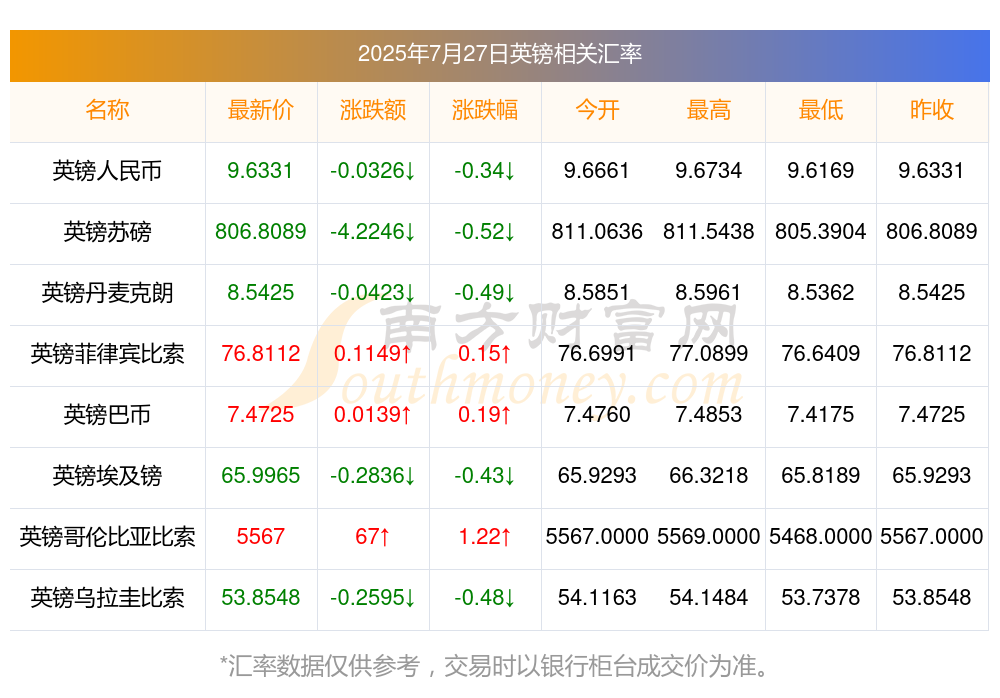Viewport: 1000px width, 698px height.
Task: Click low value 65.8189
Action: tap(821, 475)
